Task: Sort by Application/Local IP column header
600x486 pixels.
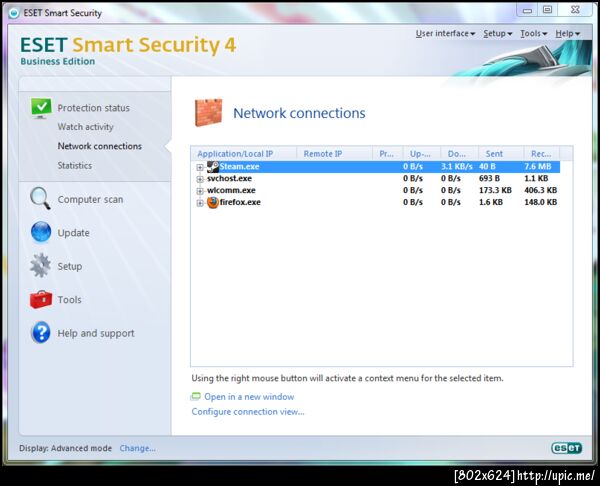Action: click(x=243, y=153)
